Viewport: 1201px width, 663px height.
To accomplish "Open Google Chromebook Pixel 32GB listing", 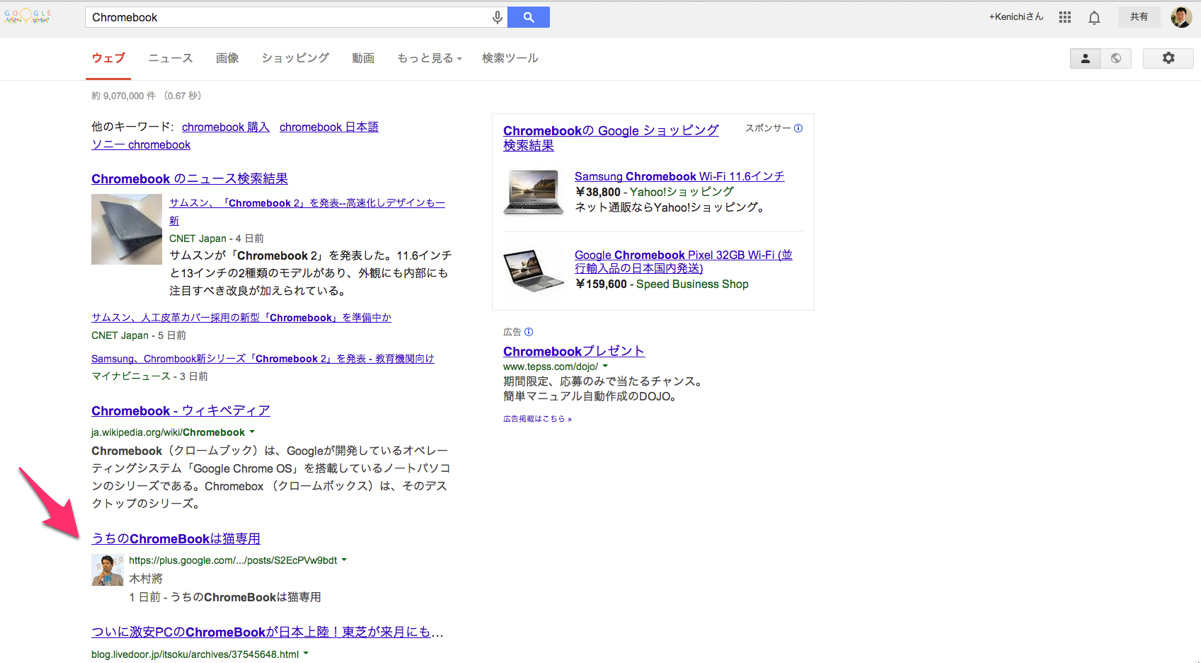I will click(683, 261).
